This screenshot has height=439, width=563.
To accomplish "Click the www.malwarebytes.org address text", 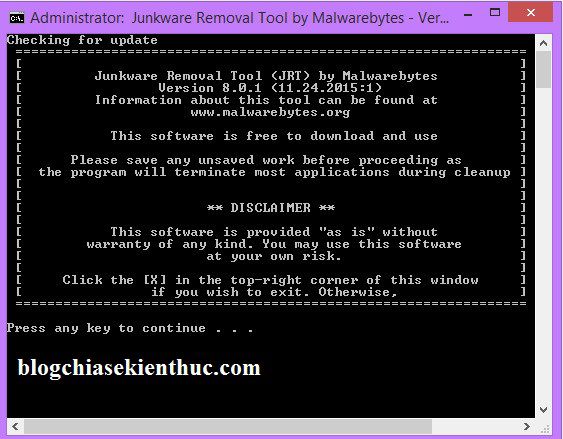I will 270,112.
